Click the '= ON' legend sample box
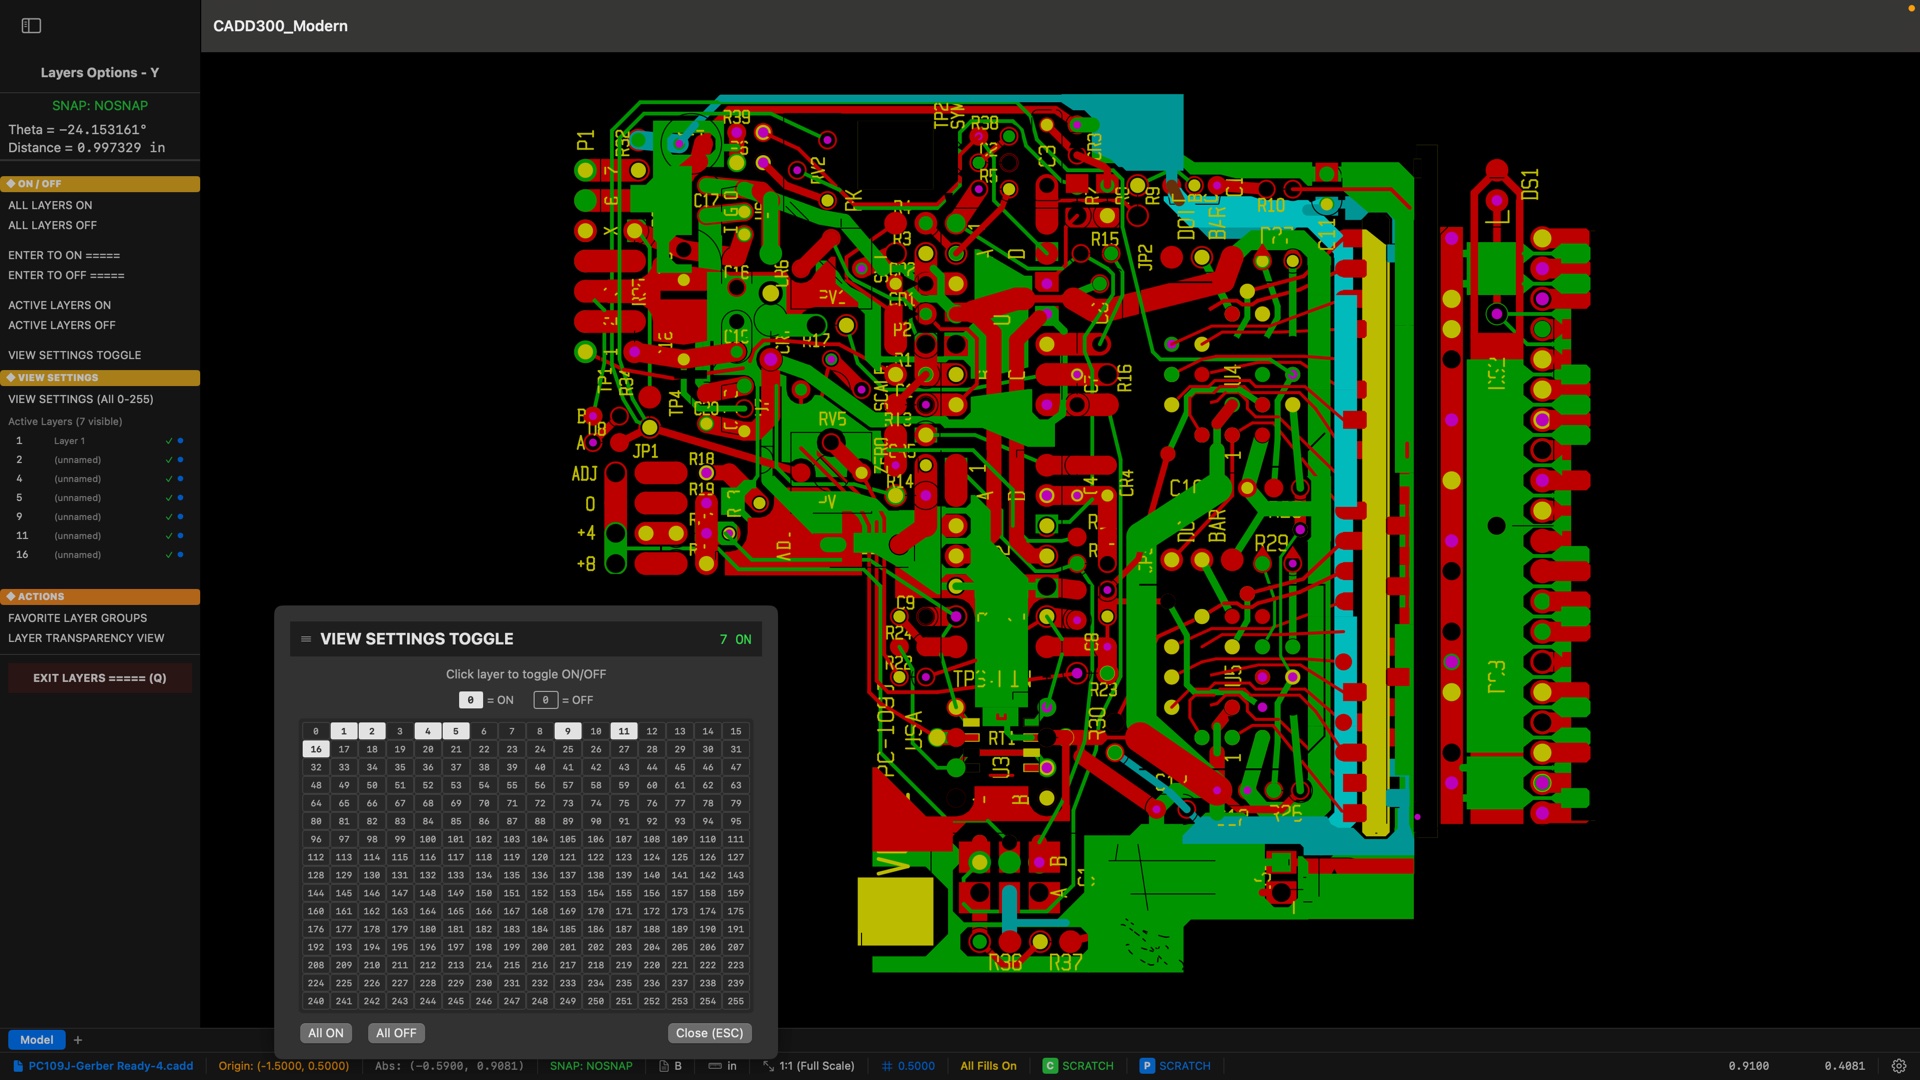The height and width of the screenshot is (1080, 1920). (470, 700)
